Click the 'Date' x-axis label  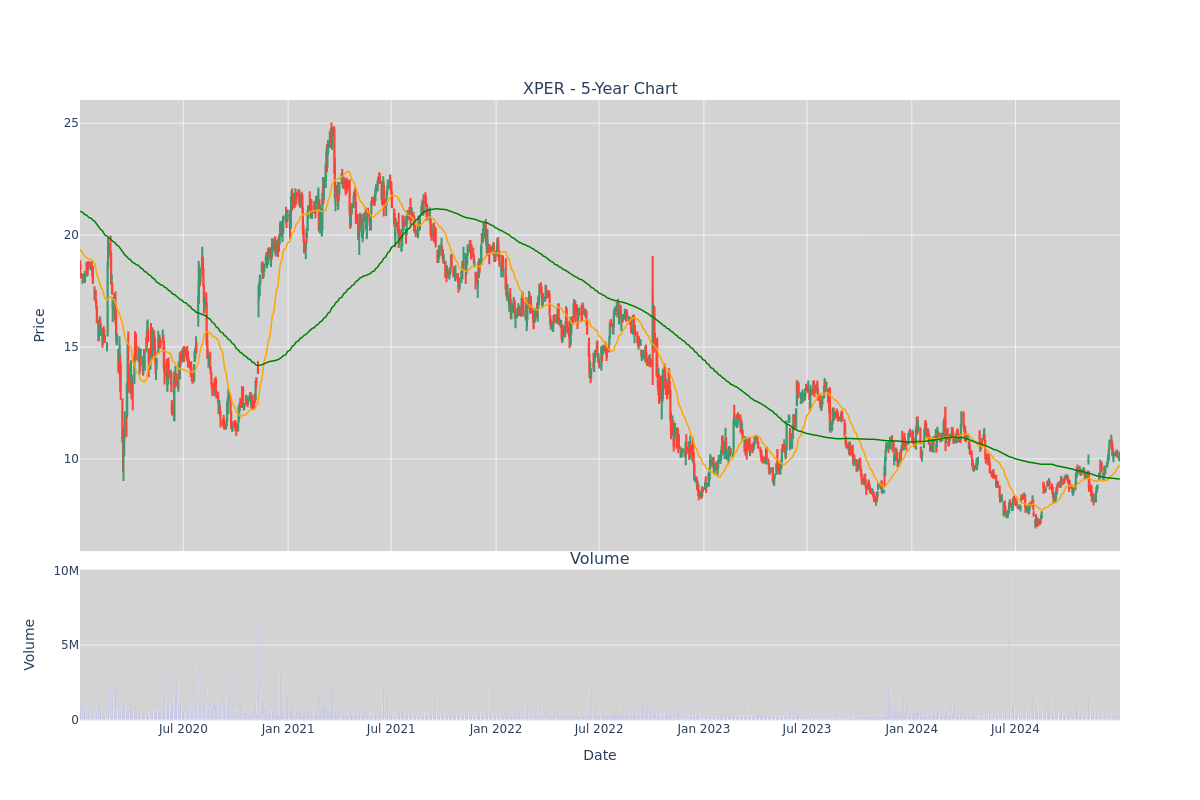click(600, 755)
